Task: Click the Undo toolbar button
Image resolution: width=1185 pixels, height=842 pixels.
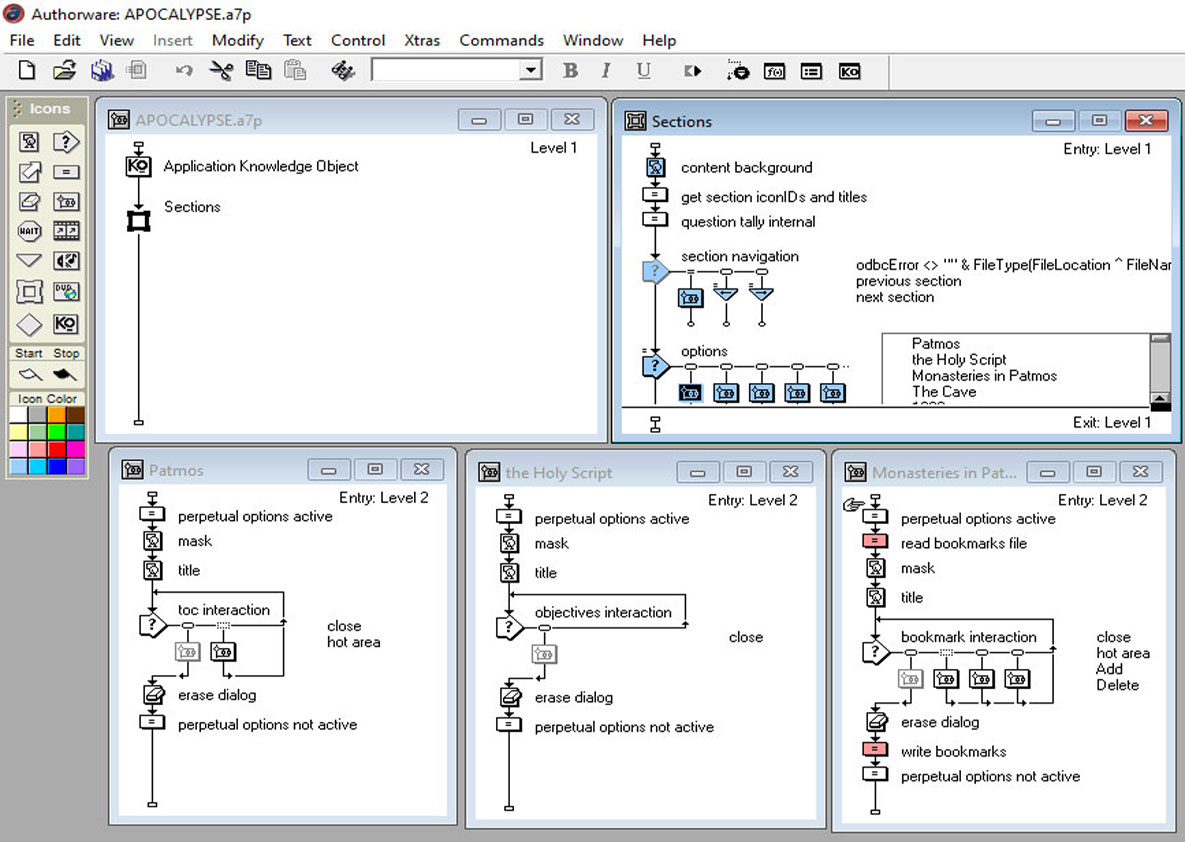Action: tap(184, 71)
